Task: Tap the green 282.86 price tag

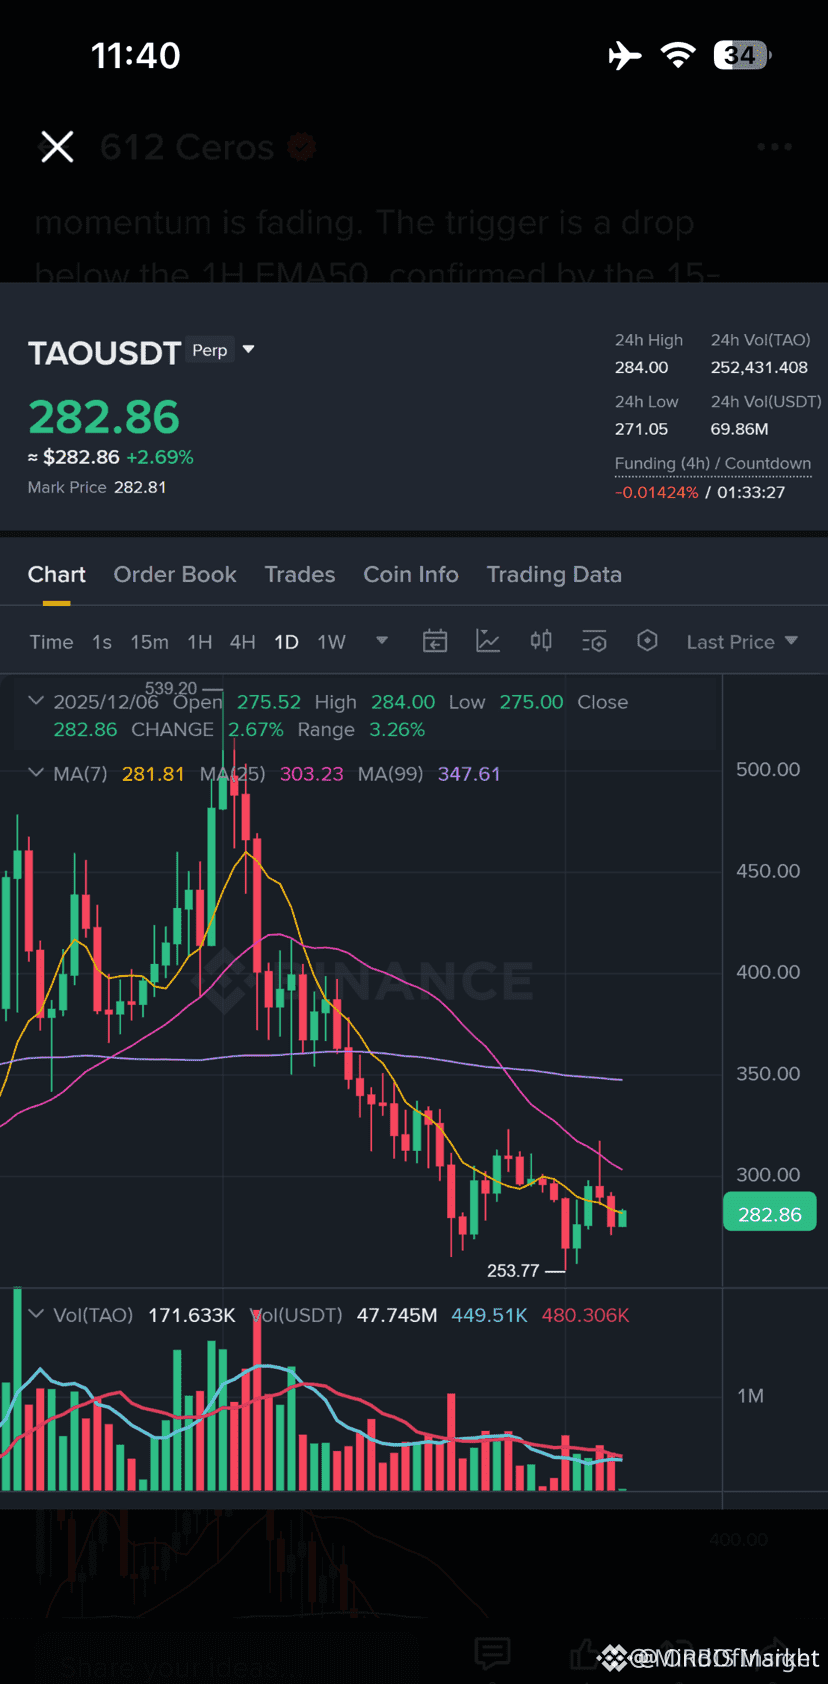Action: pos(769,1211)
